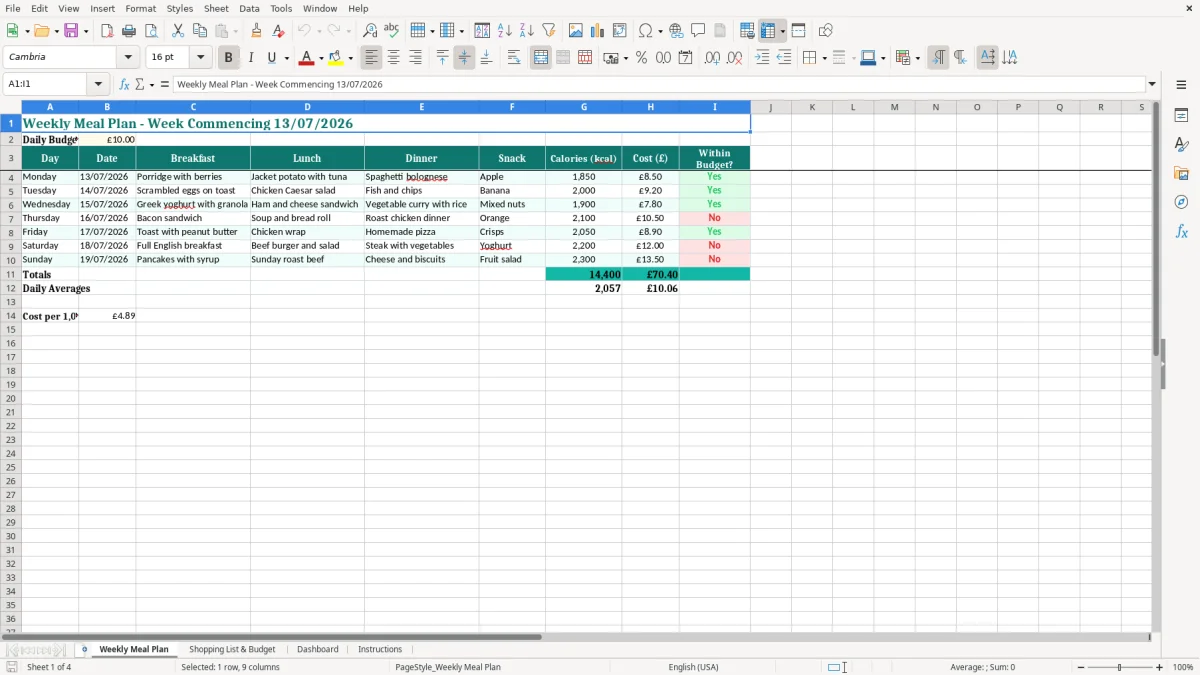
Task: Toggle Center Vertically alignment
Action: [464, 58]
